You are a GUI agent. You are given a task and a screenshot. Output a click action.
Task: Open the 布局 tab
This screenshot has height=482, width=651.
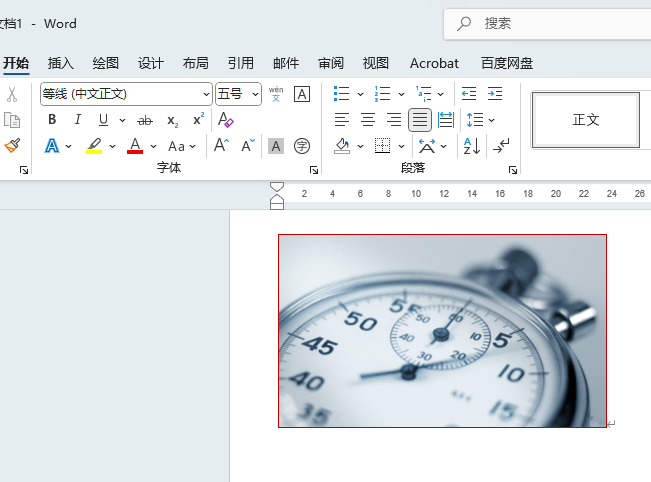tap(196, 64)
